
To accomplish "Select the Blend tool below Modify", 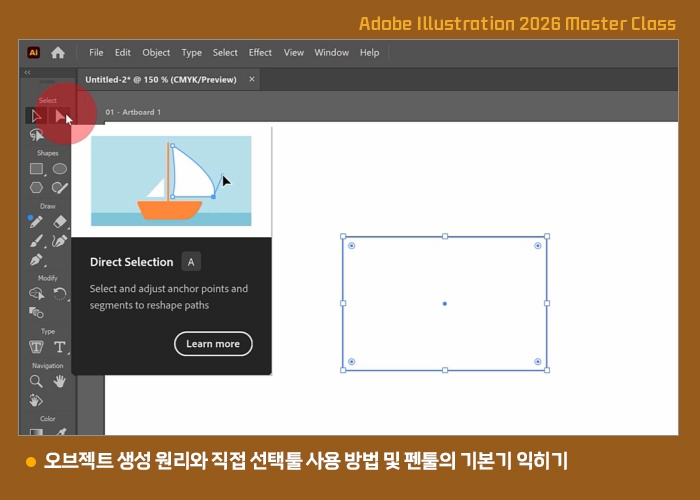I will coord(37,312).
